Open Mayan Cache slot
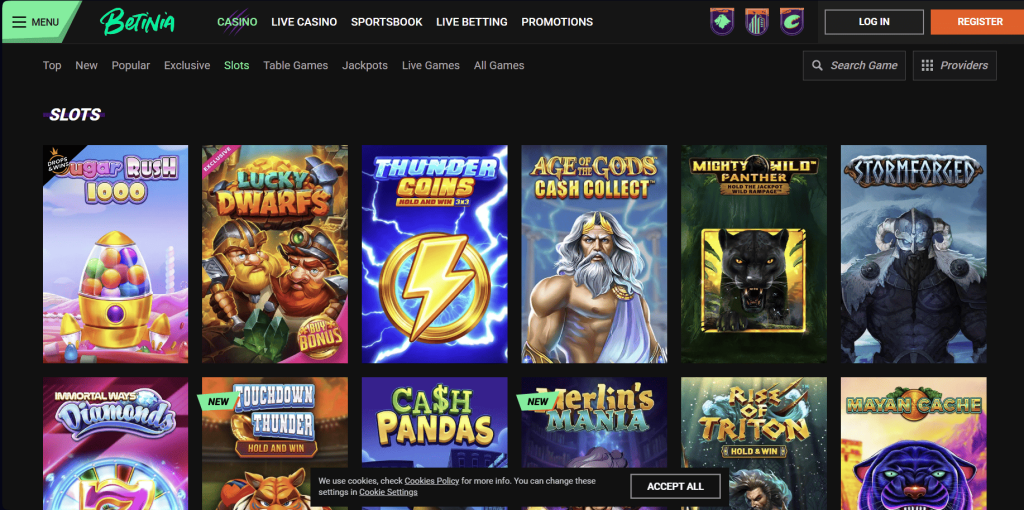1024x510 pixels. [x=914, y=443]
